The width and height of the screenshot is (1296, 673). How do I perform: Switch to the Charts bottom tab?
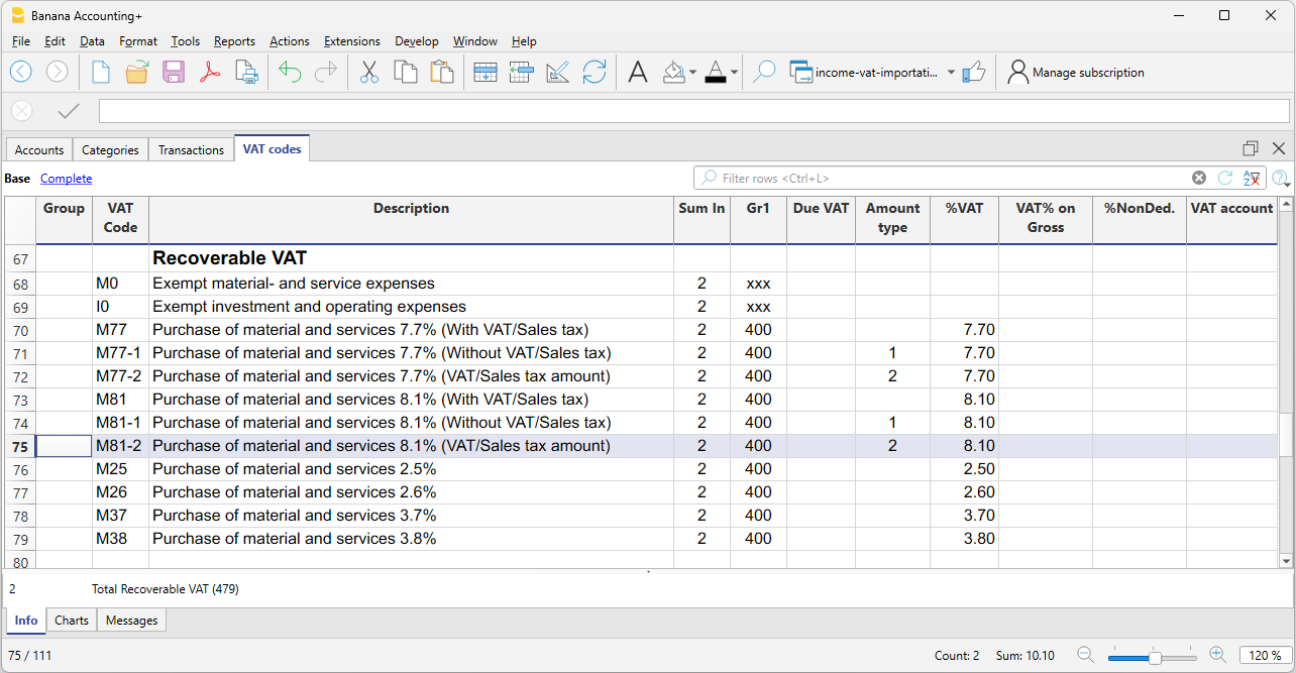click(72, 620)
